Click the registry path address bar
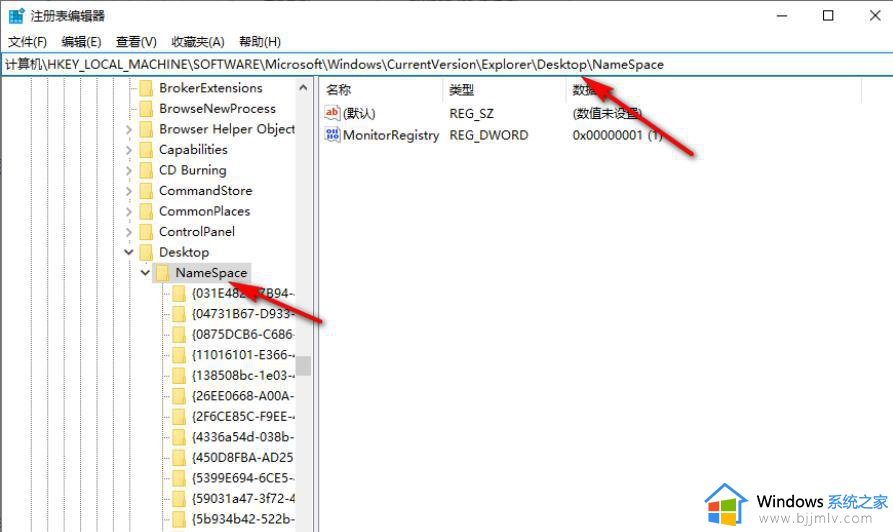 (446, 64)
